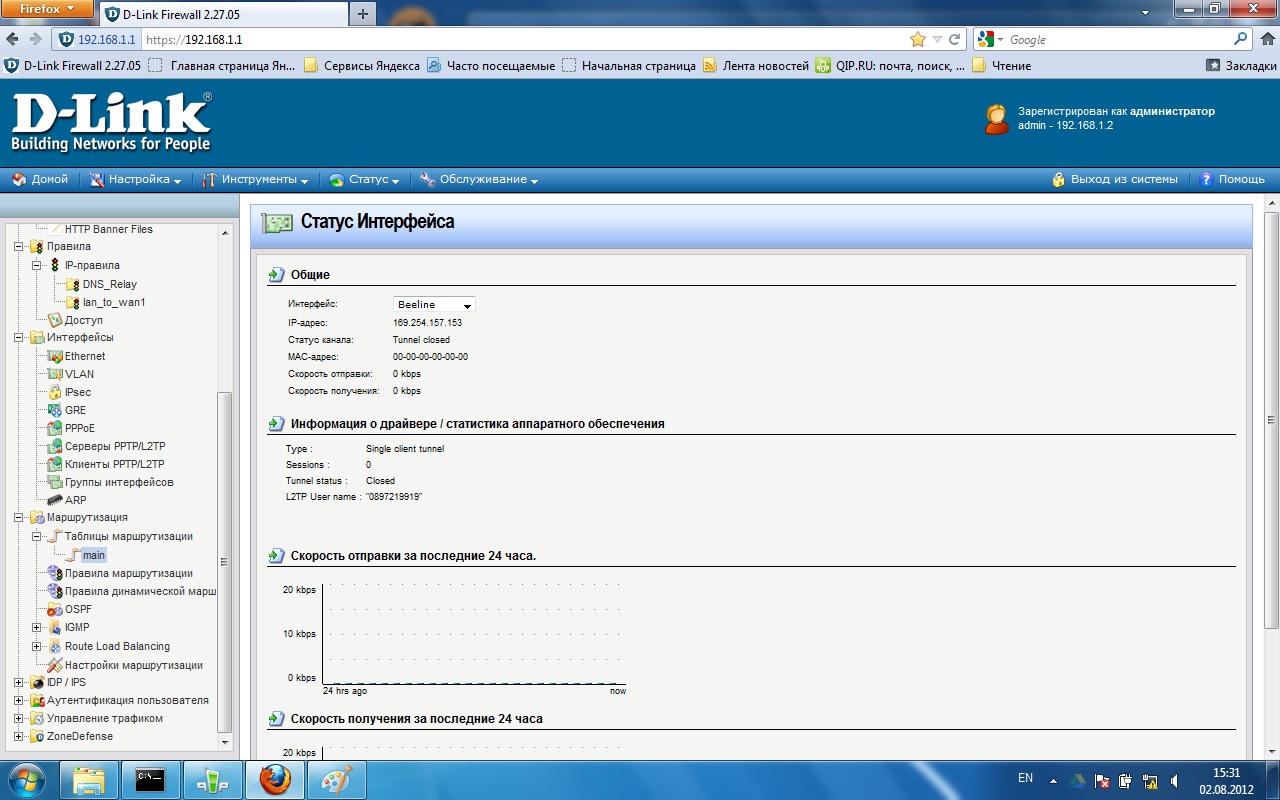Click the PPPoE icon in tree
This screenshot has width=1280, height=800.
tap(55, 428)
